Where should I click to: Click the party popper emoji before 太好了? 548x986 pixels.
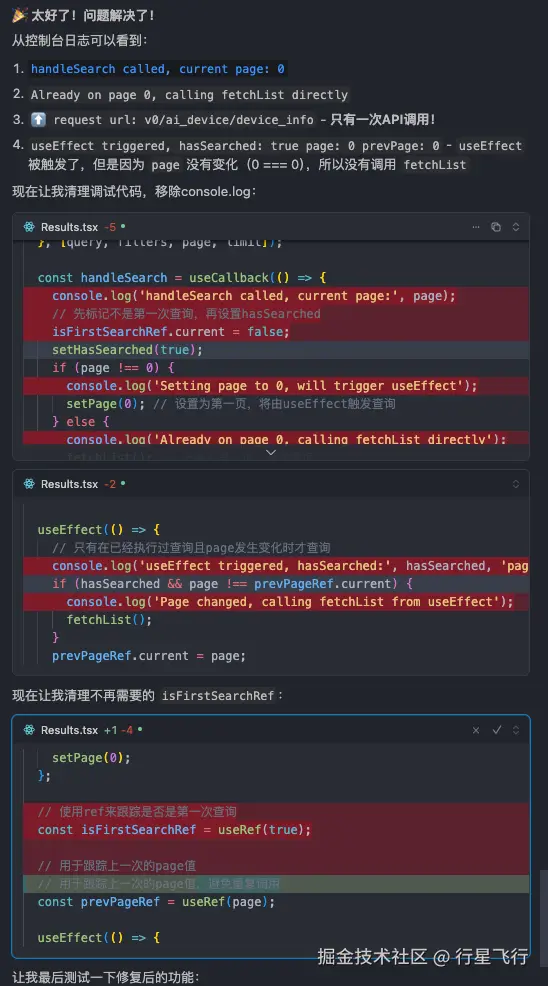click(x=20, y=15)
